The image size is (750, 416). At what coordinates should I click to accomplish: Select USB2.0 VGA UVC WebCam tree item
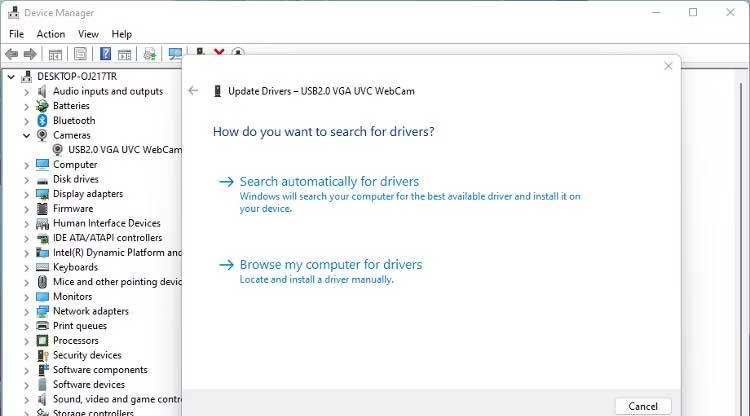(125, 150)
